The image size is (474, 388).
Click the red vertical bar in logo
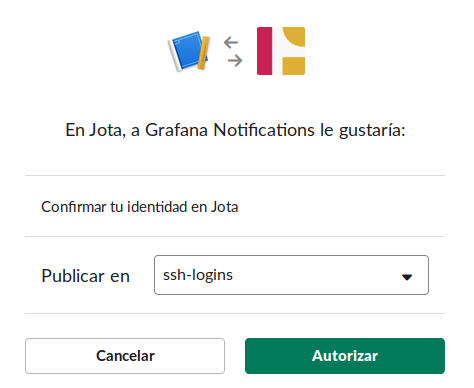(x=264, y=51)
